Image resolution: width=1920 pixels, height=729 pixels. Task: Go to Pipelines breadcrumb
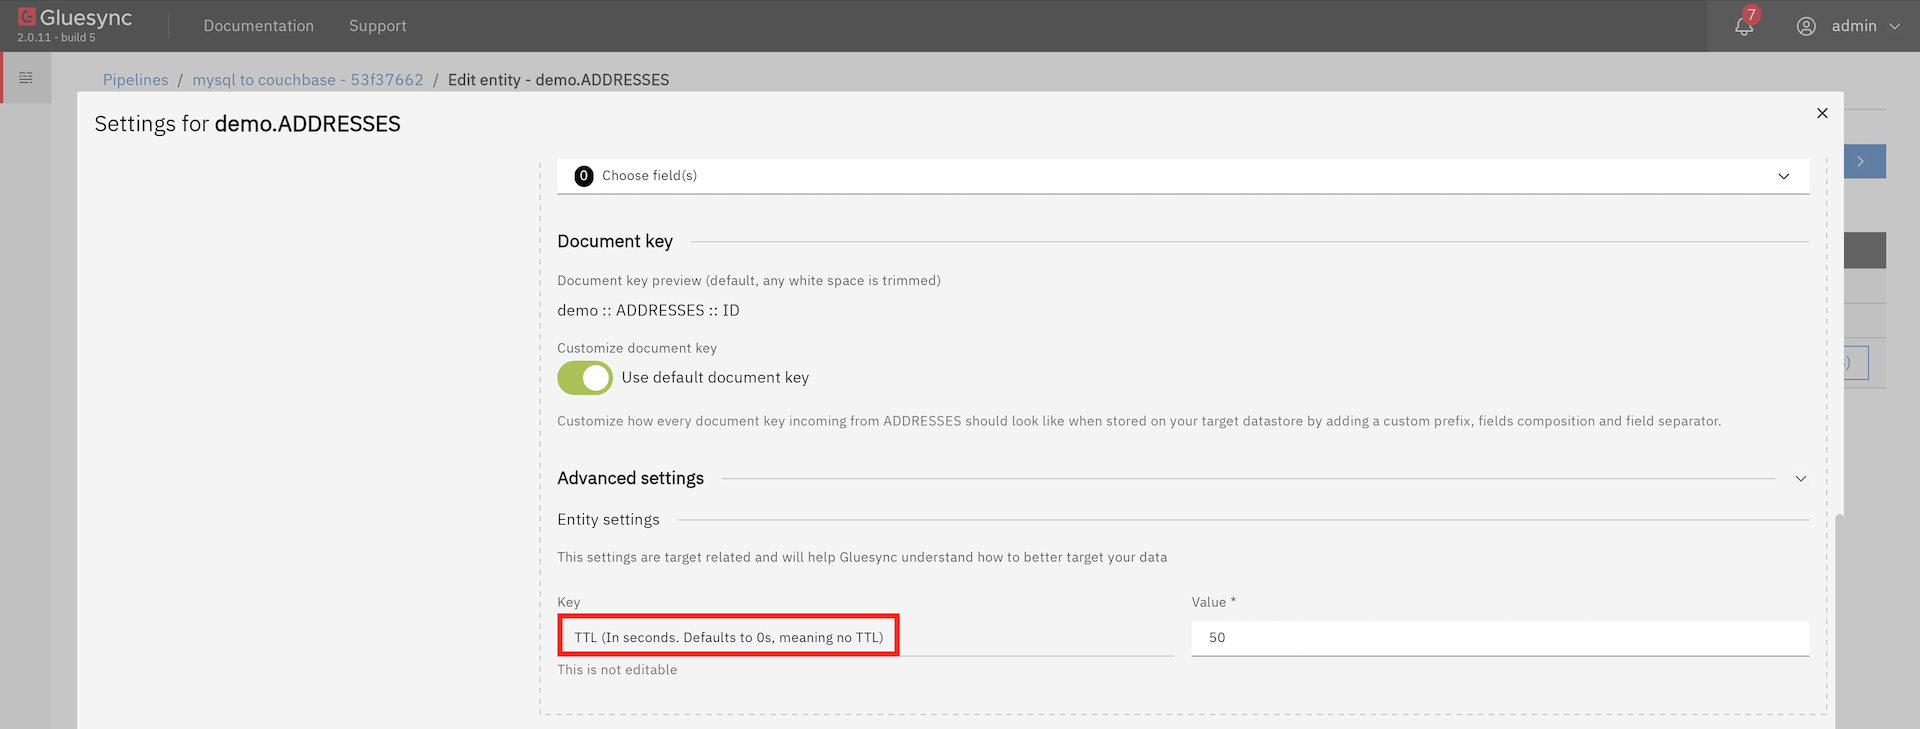click(x=135, y=80)
